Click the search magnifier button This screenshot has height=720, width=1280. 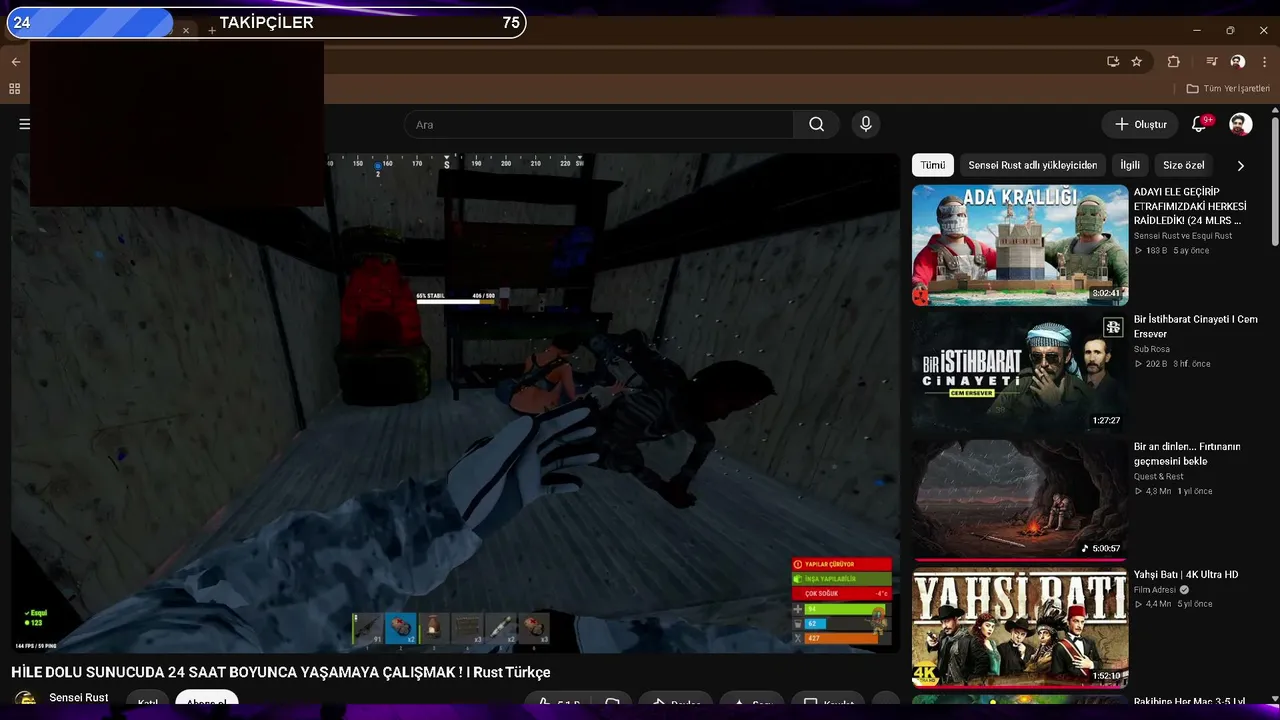coord(817,124)
